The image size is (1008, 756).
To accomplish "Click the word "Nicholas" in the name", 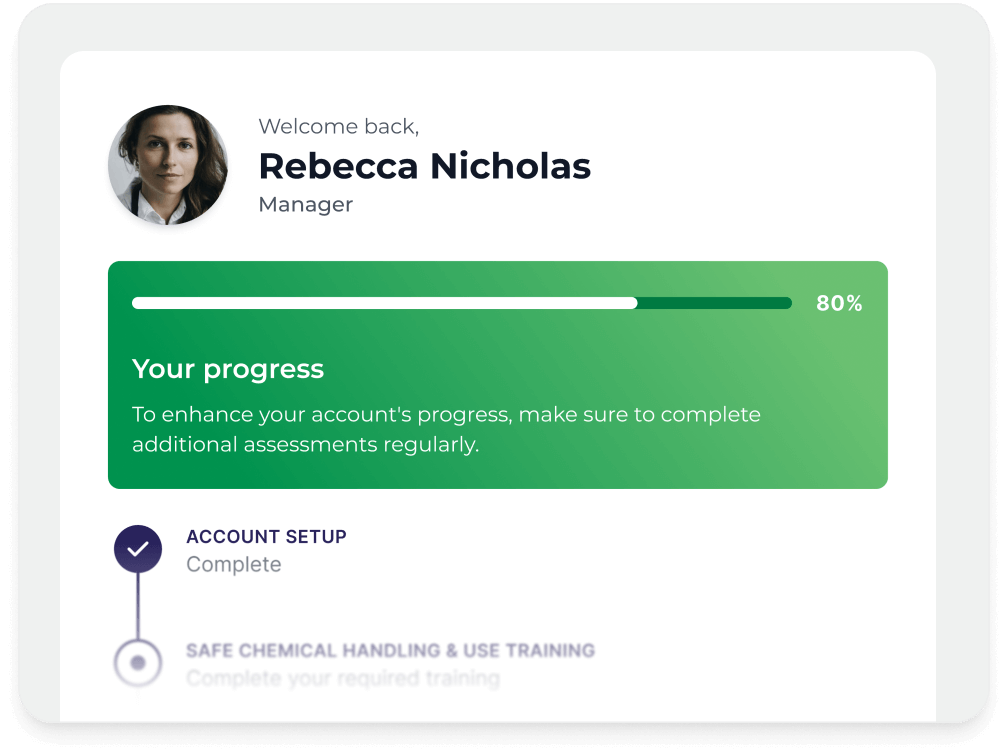I will [x=510, y=166].
